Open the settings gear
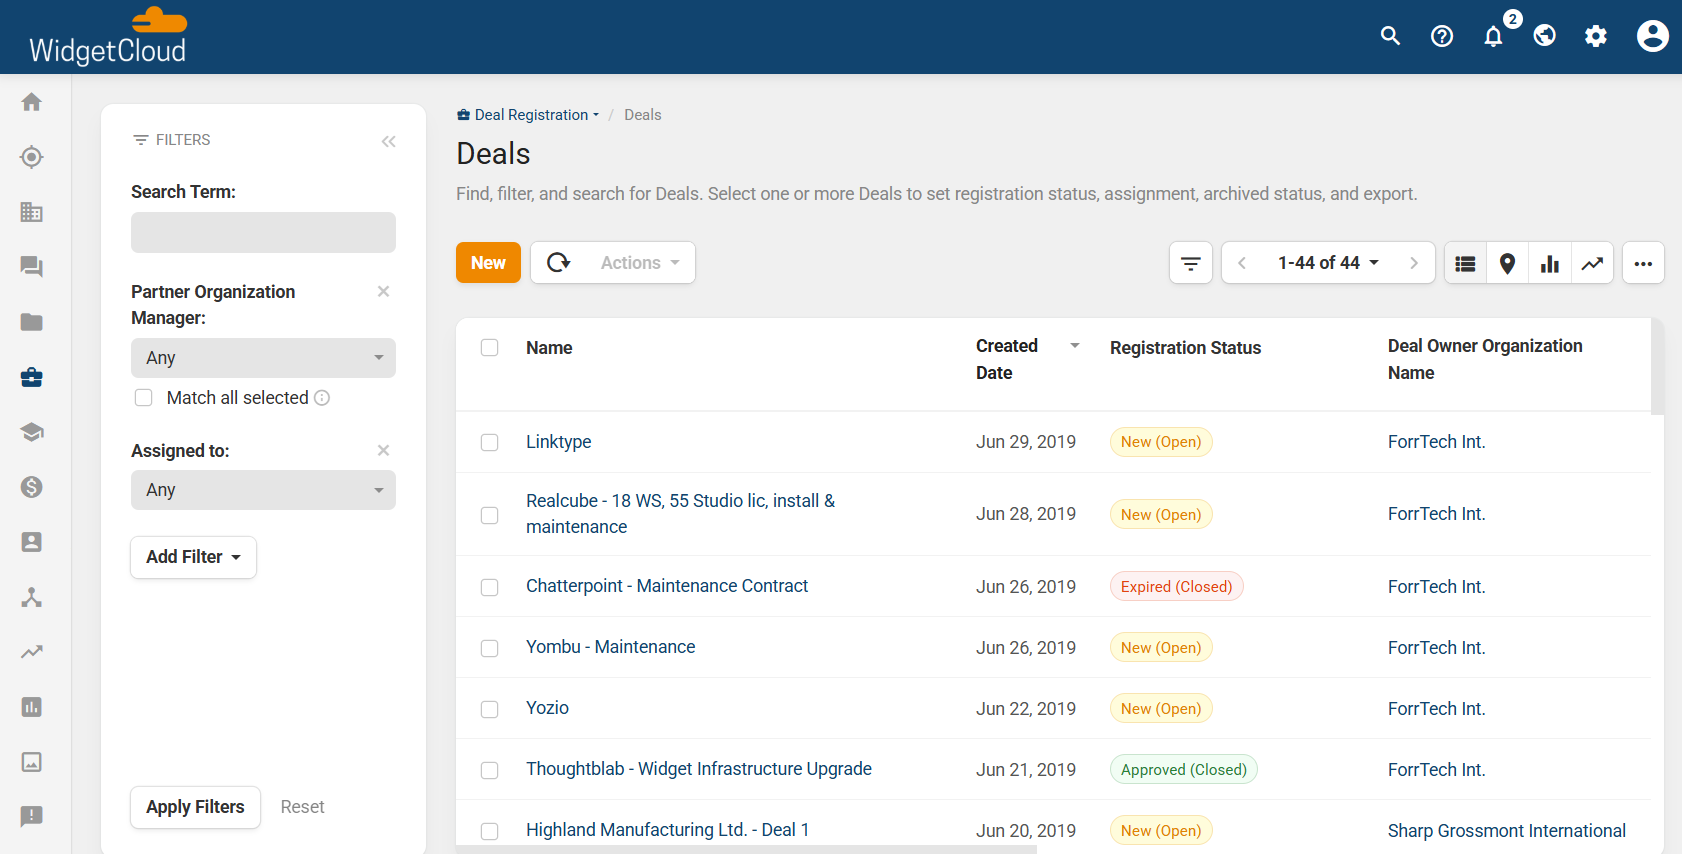The width and height of the screenshot is (1682, 854). [x=1596, y=37]
